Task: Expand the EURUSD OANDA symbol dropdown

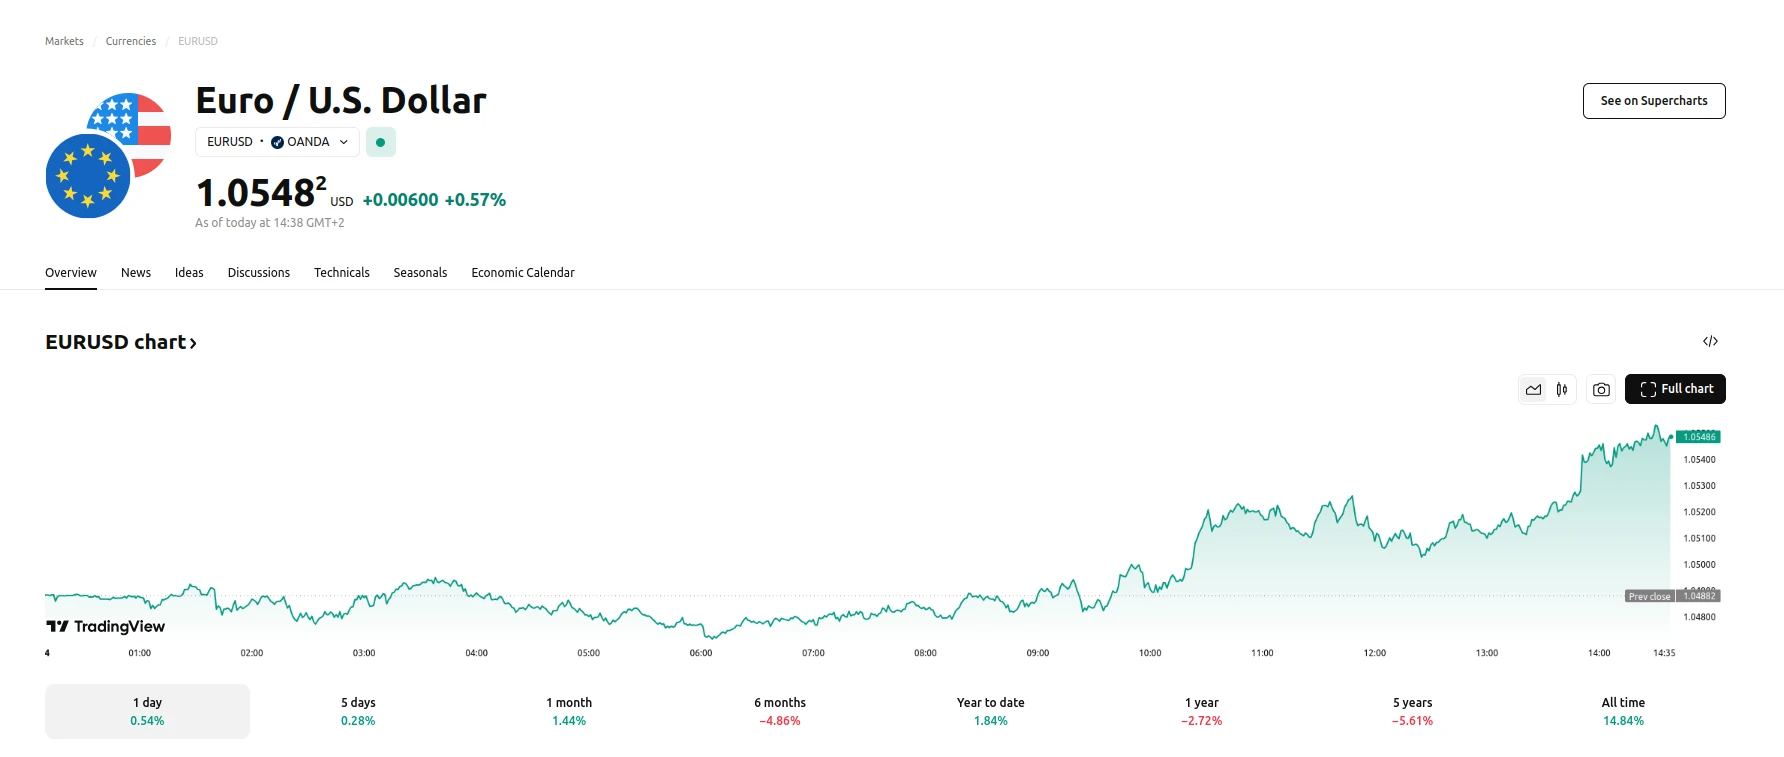Action: pos(277,142)
